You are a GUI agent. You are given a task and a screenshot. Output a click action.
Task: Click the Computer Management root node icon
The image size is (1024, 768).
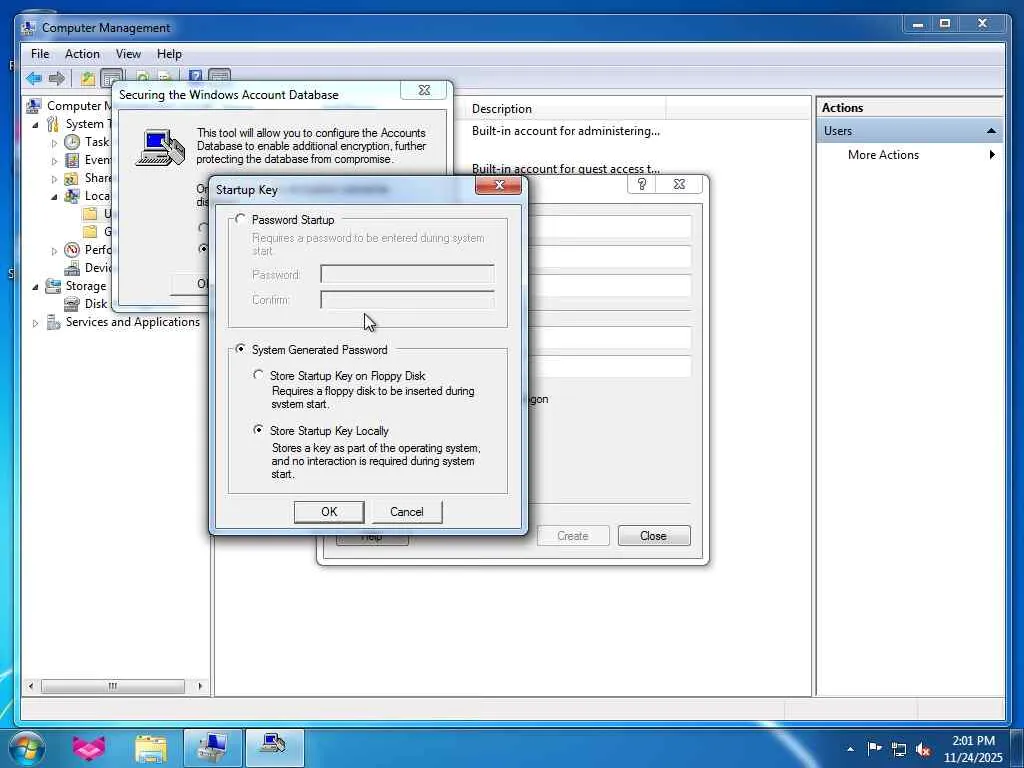click(x=34, y=105)
